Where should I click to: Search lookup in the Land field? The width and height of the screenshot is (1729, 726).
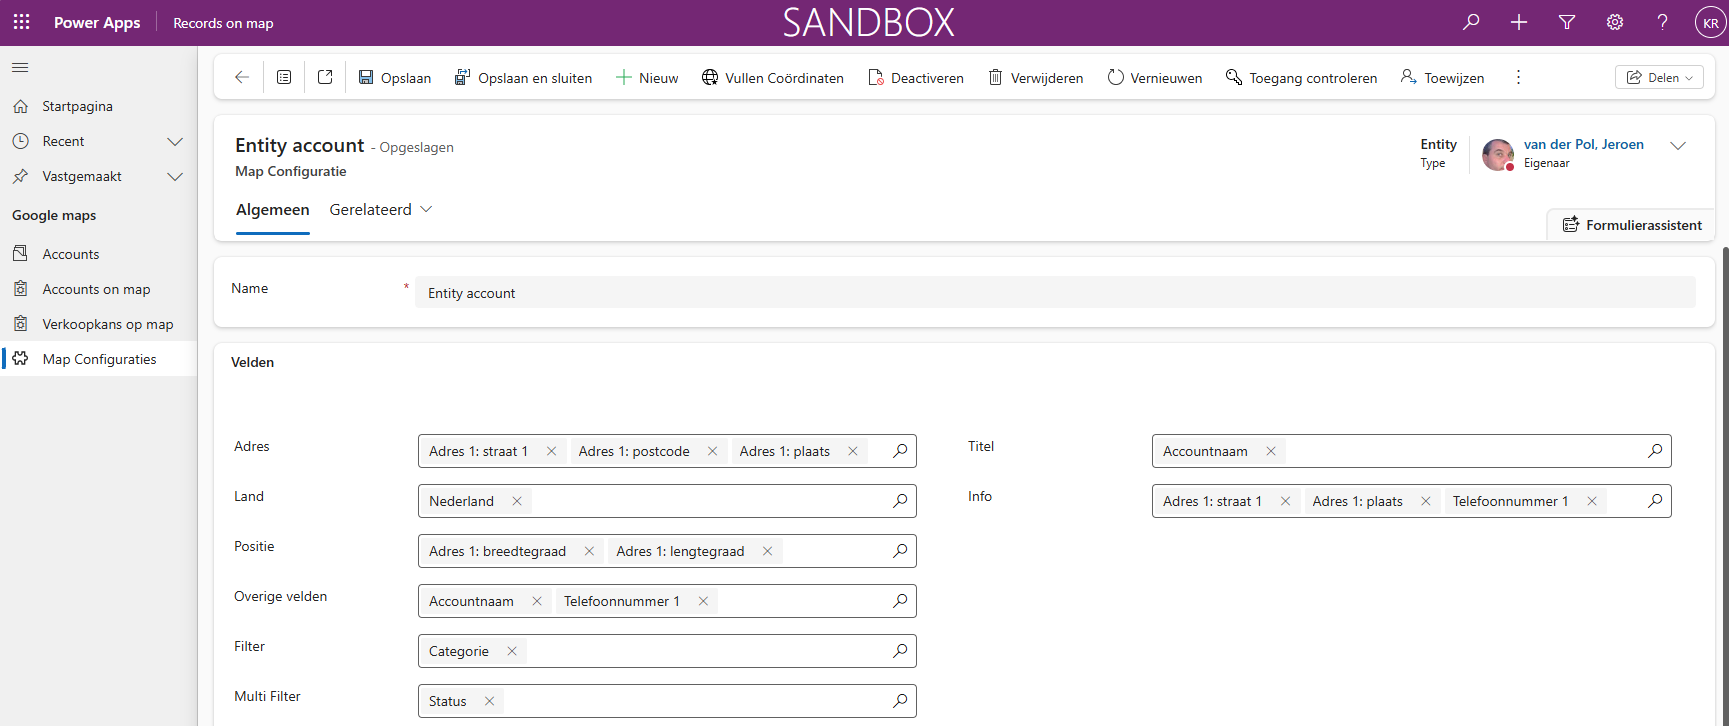click(900, 501)
